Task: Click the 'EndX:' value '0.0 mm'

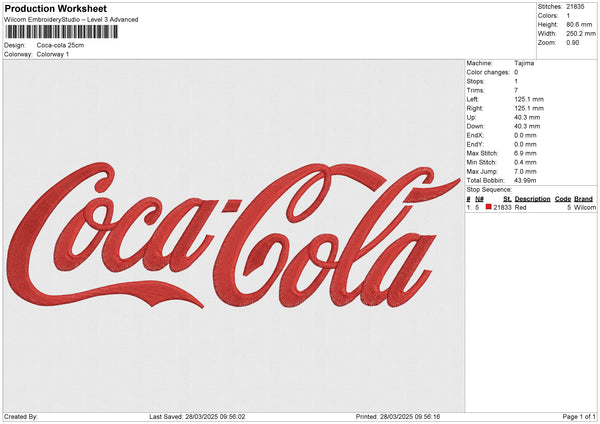Action: [525, 135]
